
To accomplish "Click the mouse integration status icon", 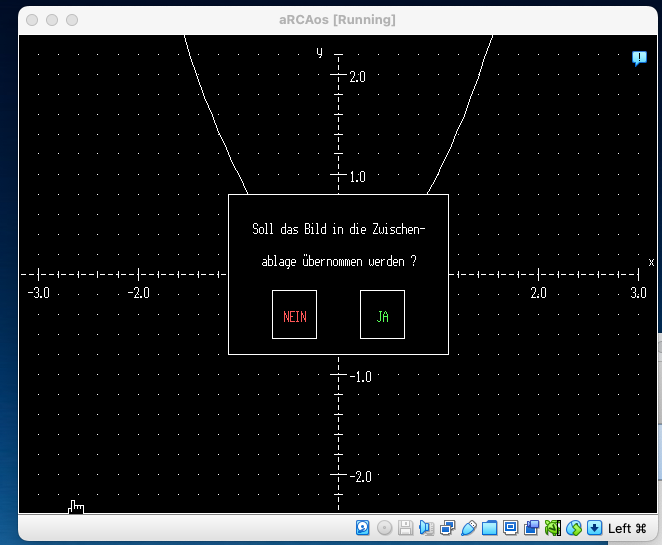I will [x=573, y=527].
